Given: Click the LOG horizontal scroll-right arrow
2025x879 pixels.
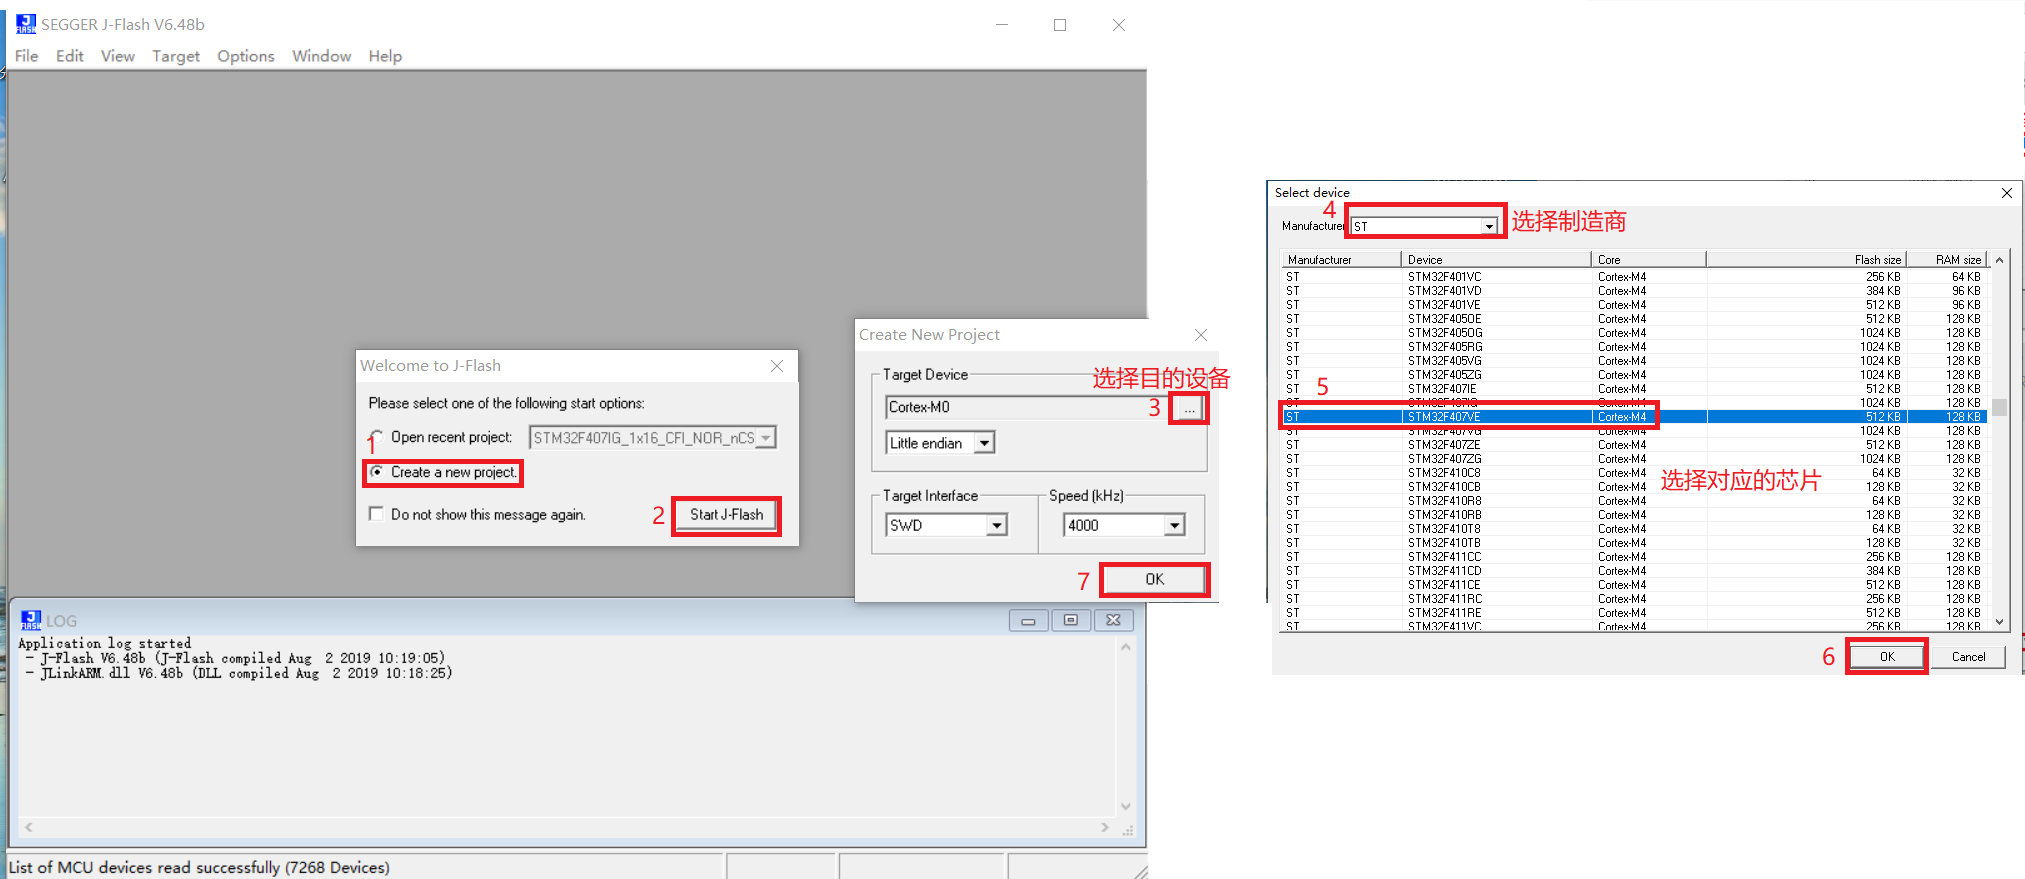Looking at the screenshot, I should click(1105, 827).
